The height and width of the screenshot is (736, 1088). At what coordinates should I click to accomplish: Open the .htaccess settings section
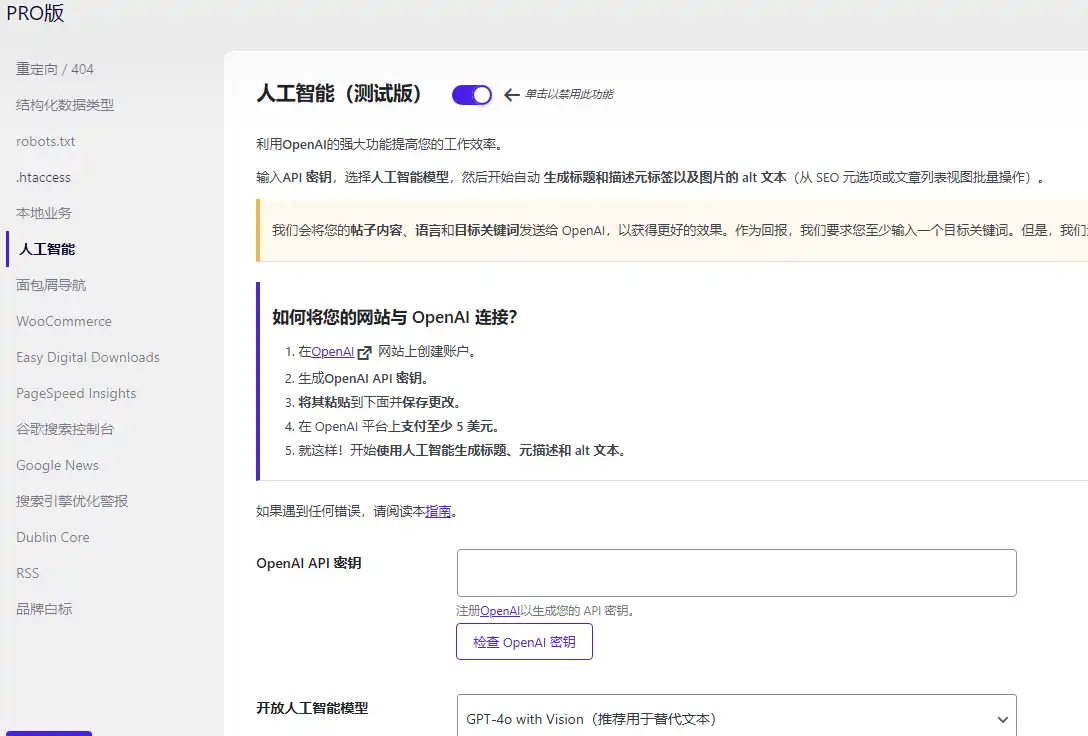pos(42,177)
